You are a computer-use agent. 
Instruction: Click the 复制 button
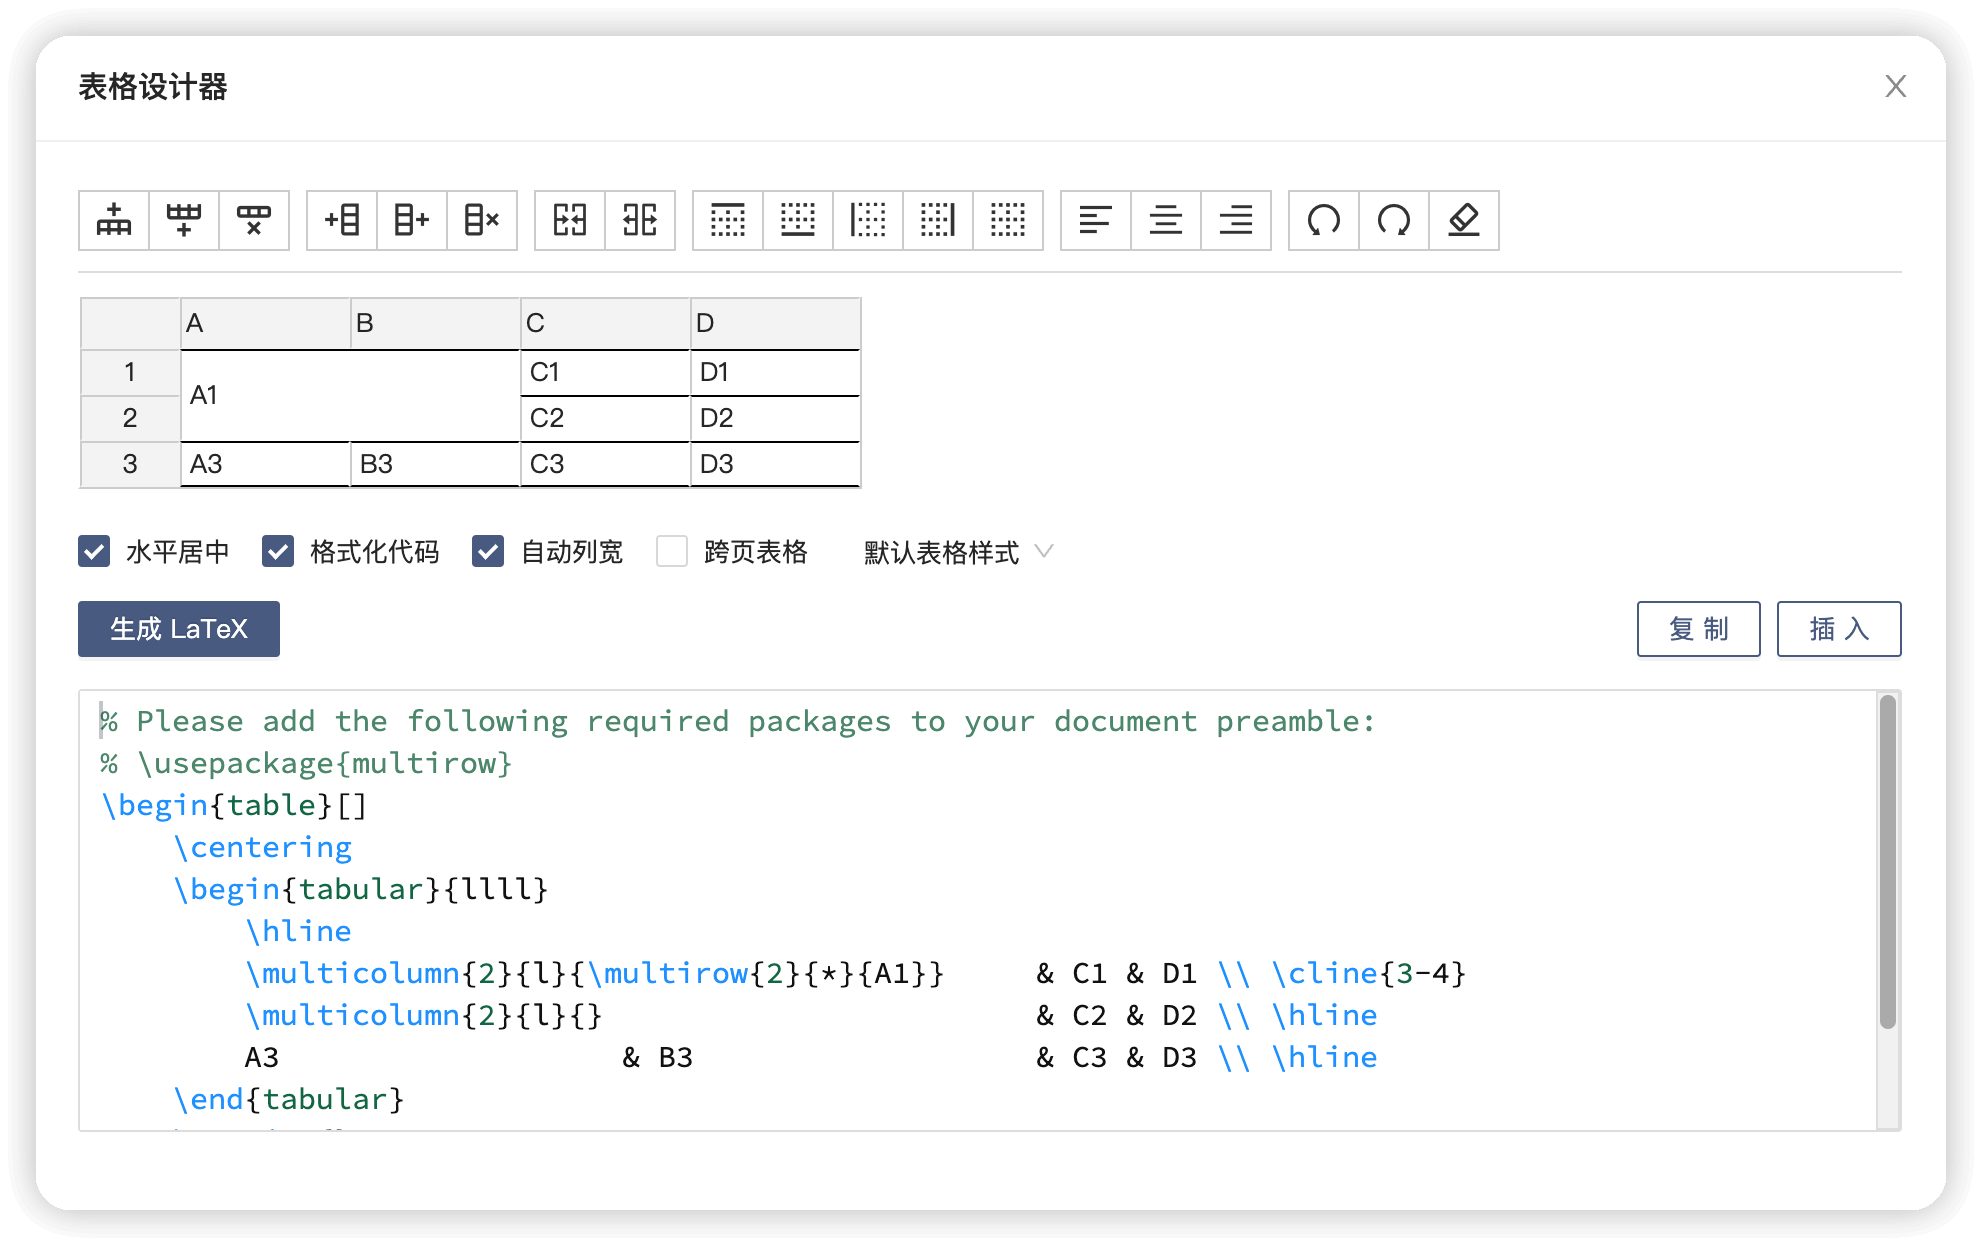coord(1698,629)
